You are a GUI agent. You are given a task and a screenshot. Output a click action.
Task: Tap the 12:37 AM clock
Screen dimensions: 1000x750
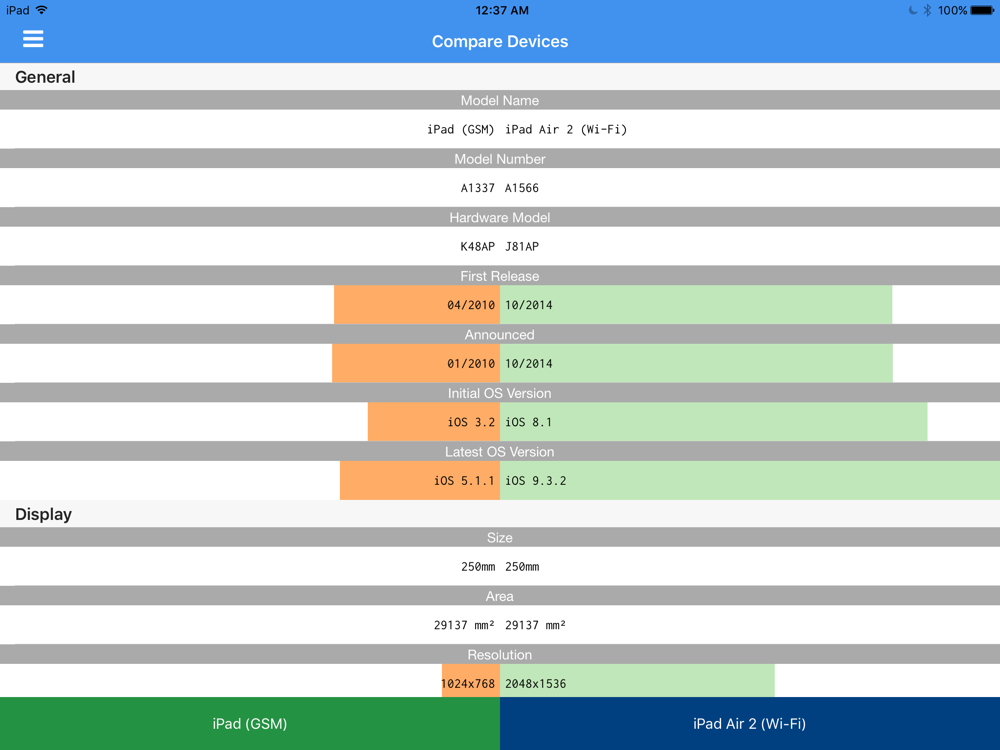(502, 10)
